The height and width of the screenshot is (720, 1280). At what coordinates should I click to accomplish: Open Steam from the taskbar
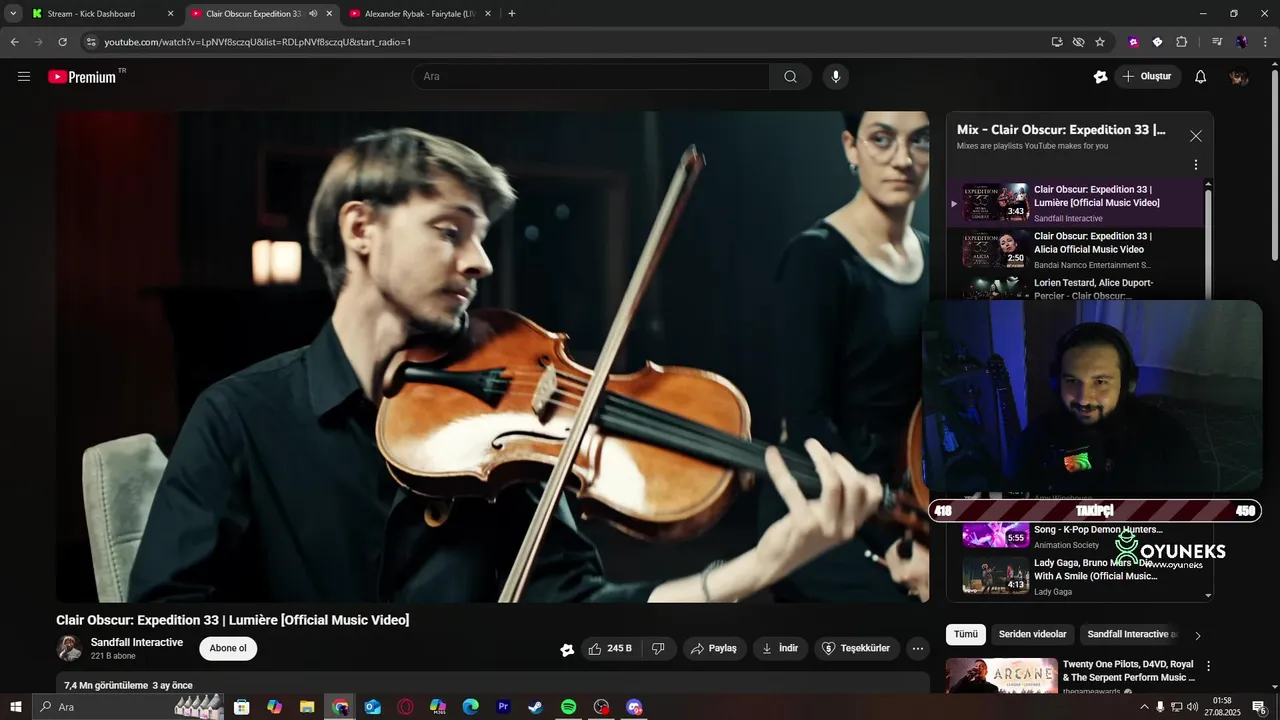[x=535, y=707]
